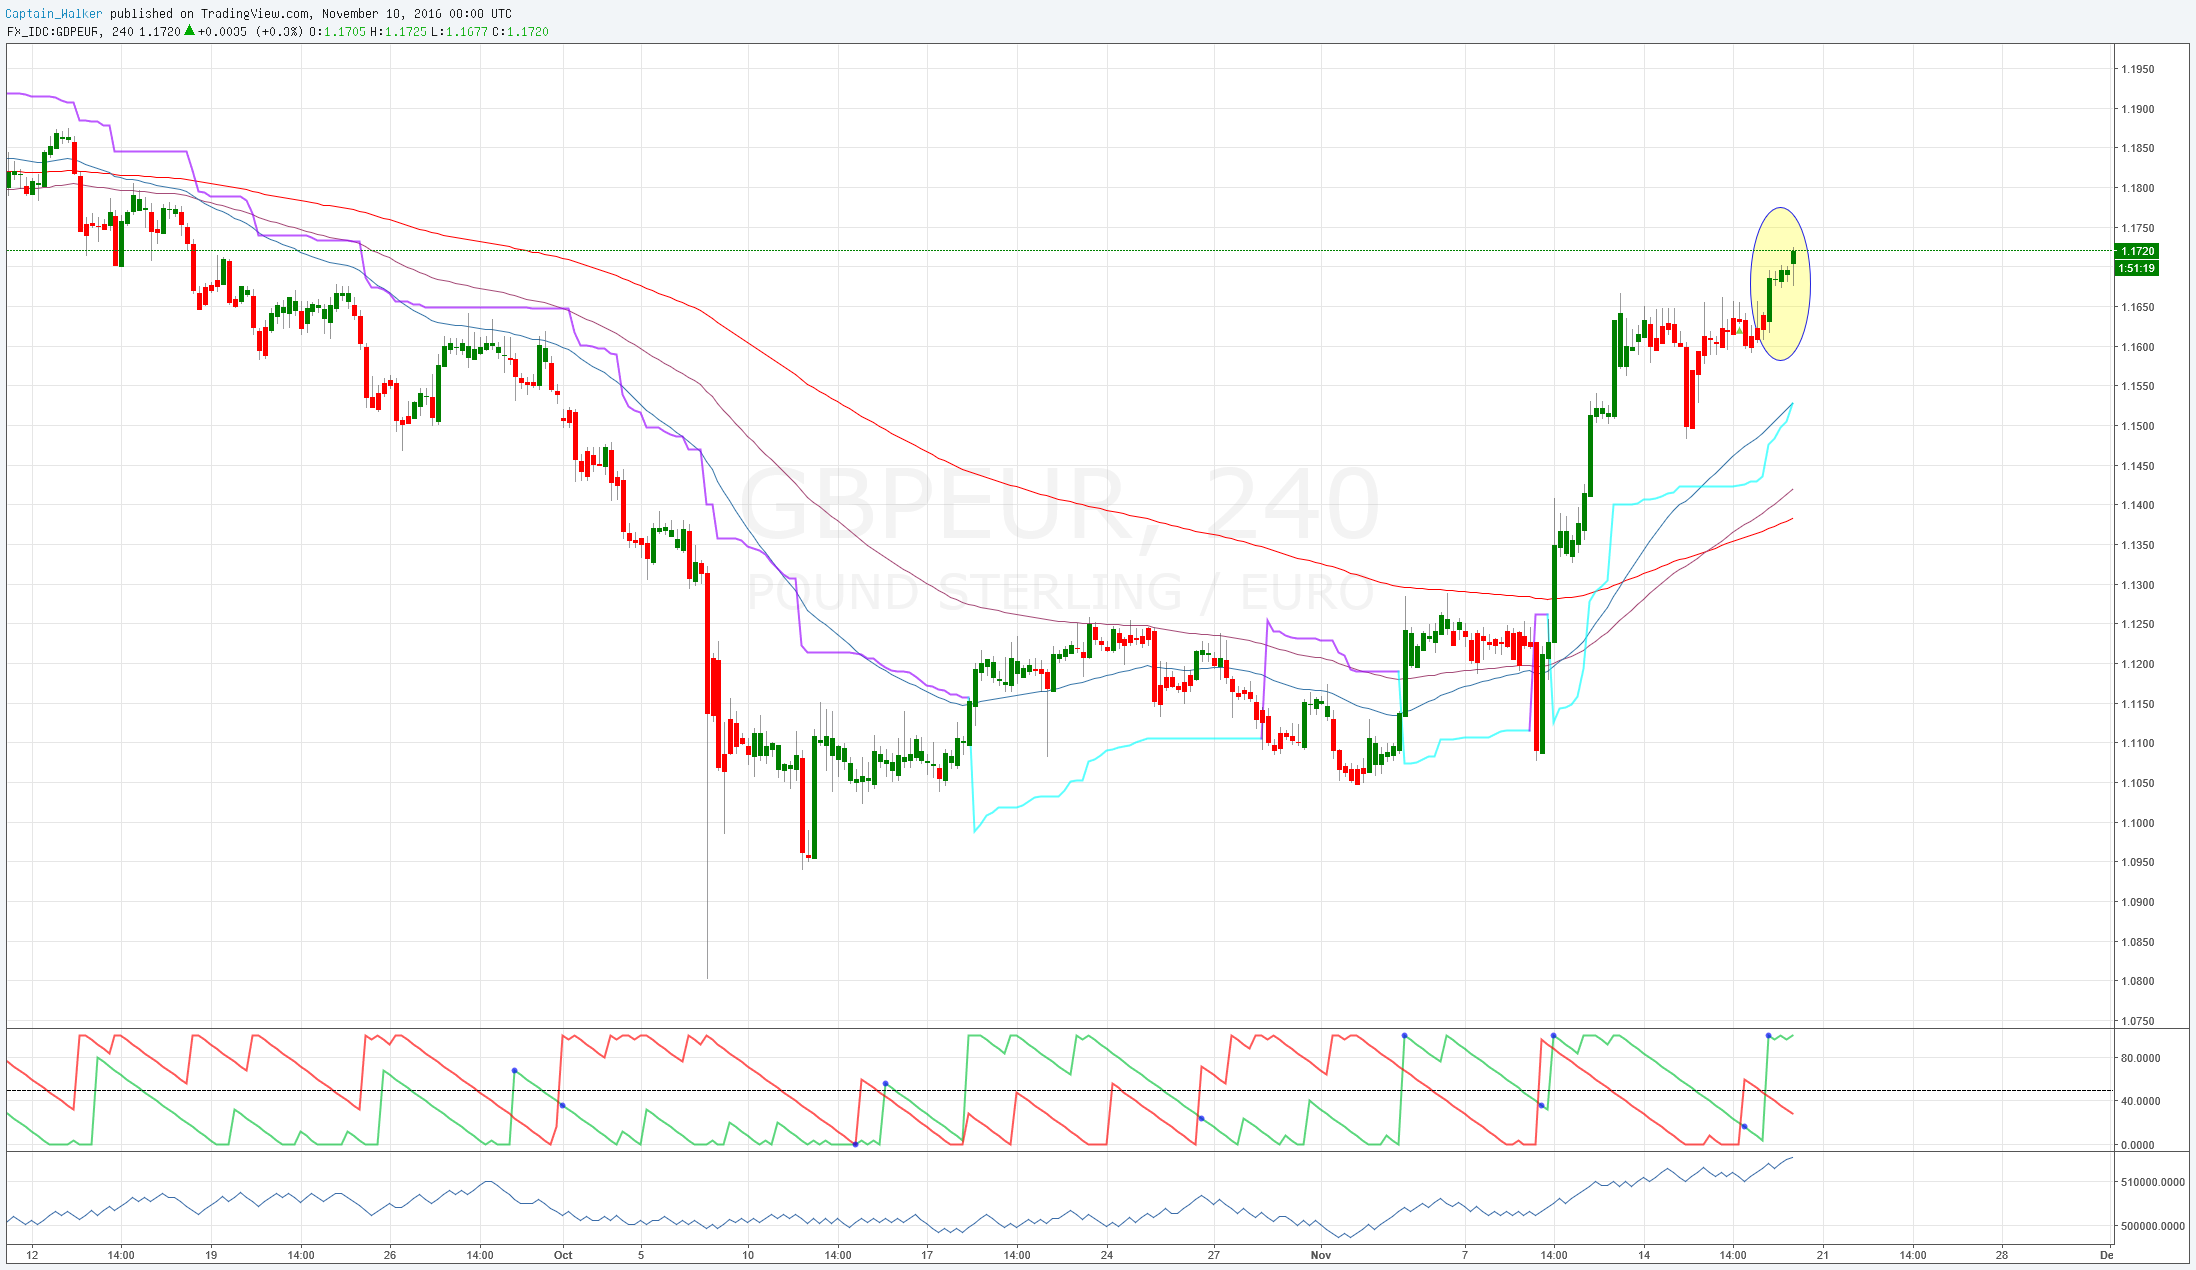The width and height of the screenshot is (2196, 1270).
Task: Click the 1.1950 price axis label
Action: coord(2138,69)
